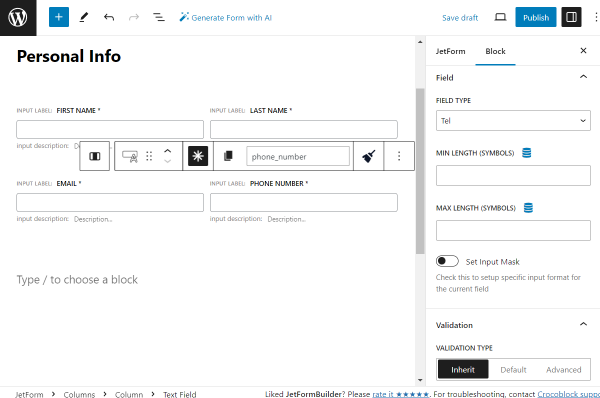The image size is (600, 398).
Task: Click the phone_number field name input
Action: 298,156
